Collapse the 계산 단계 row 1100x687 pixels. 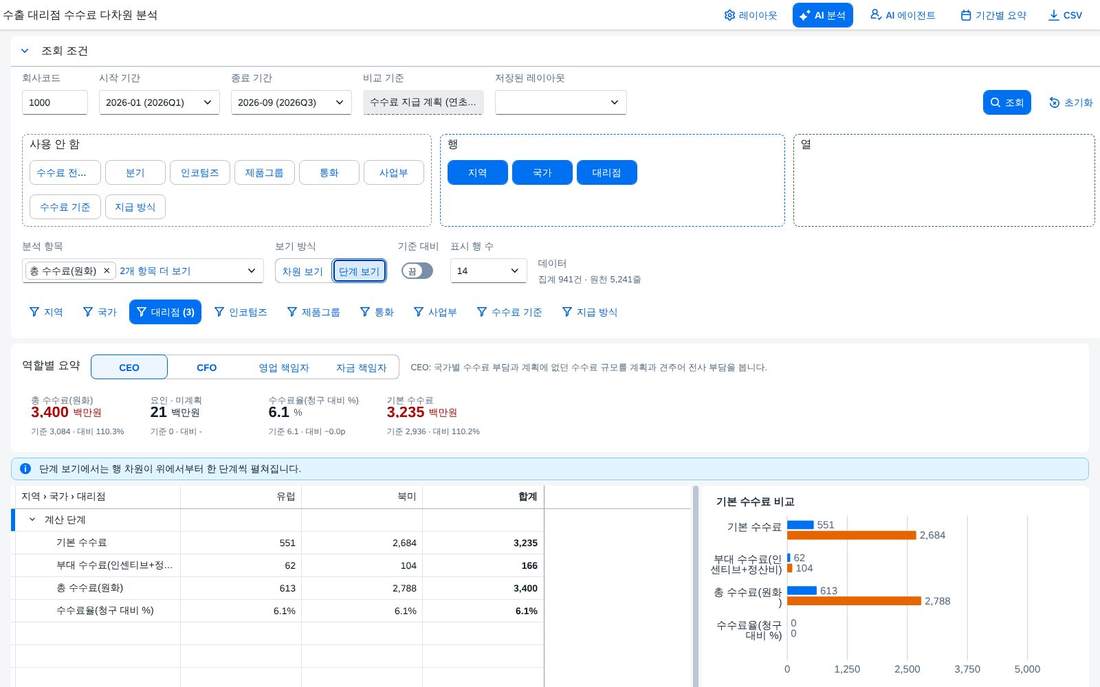tap(32, 520)
